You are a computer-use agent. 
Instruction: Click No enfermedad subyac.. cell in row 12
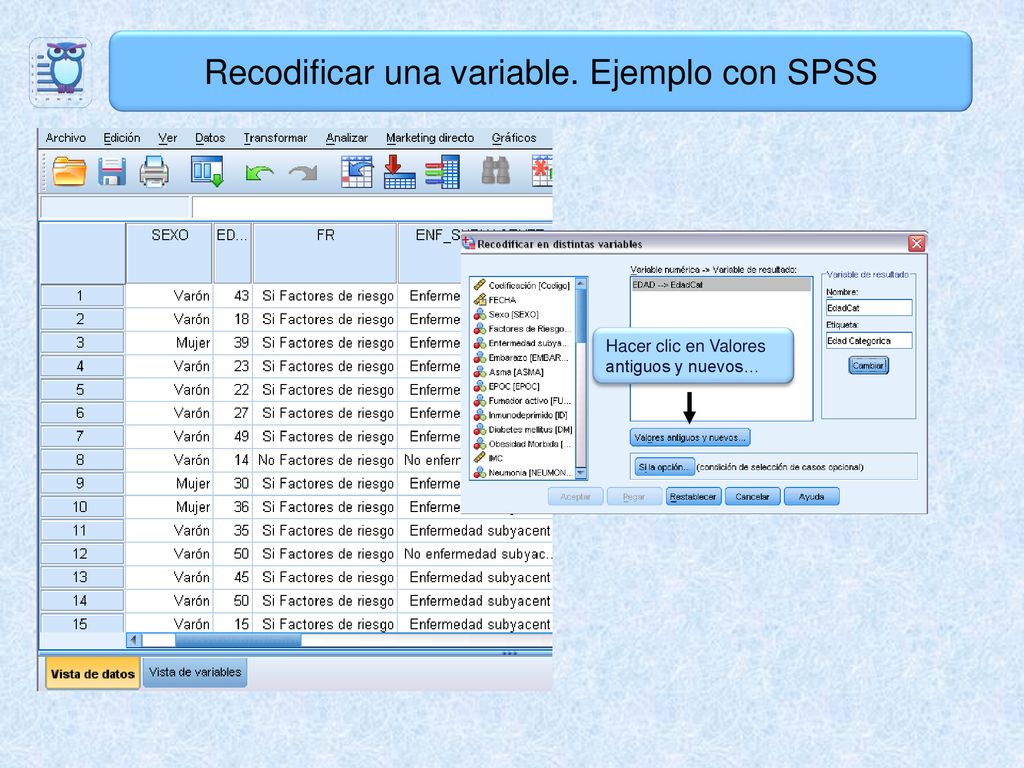476,554
